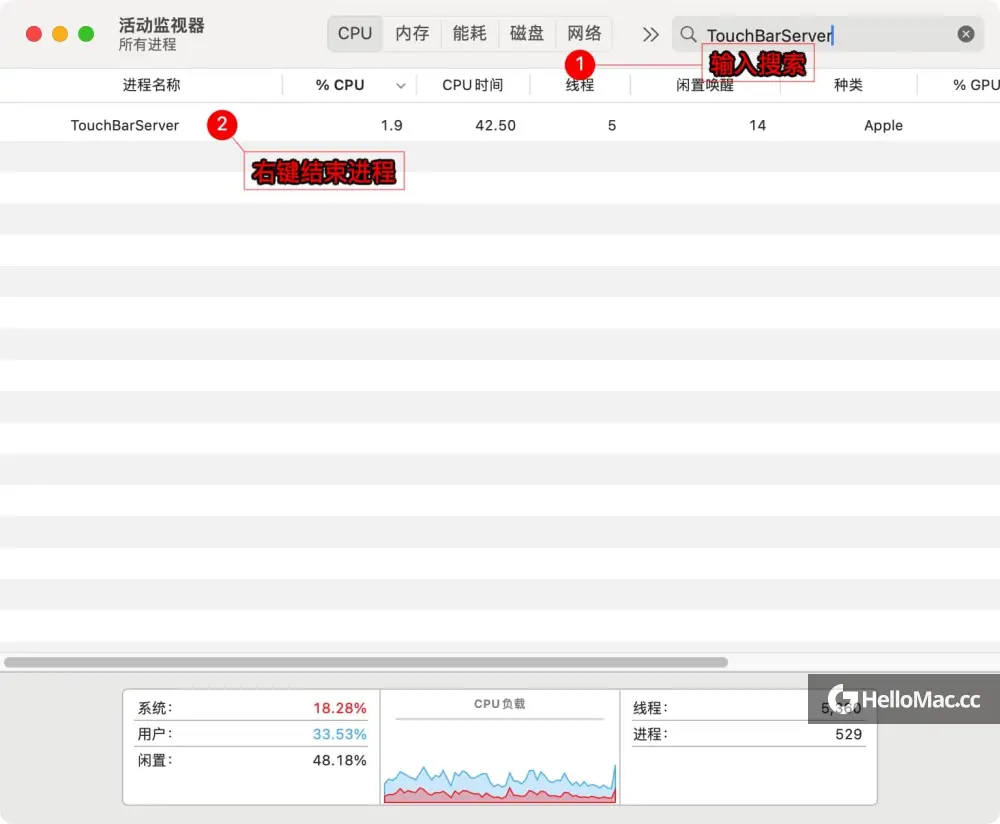Click the 闲置 48.18% value
The image size is (1000, 824).
click(339, 760)
